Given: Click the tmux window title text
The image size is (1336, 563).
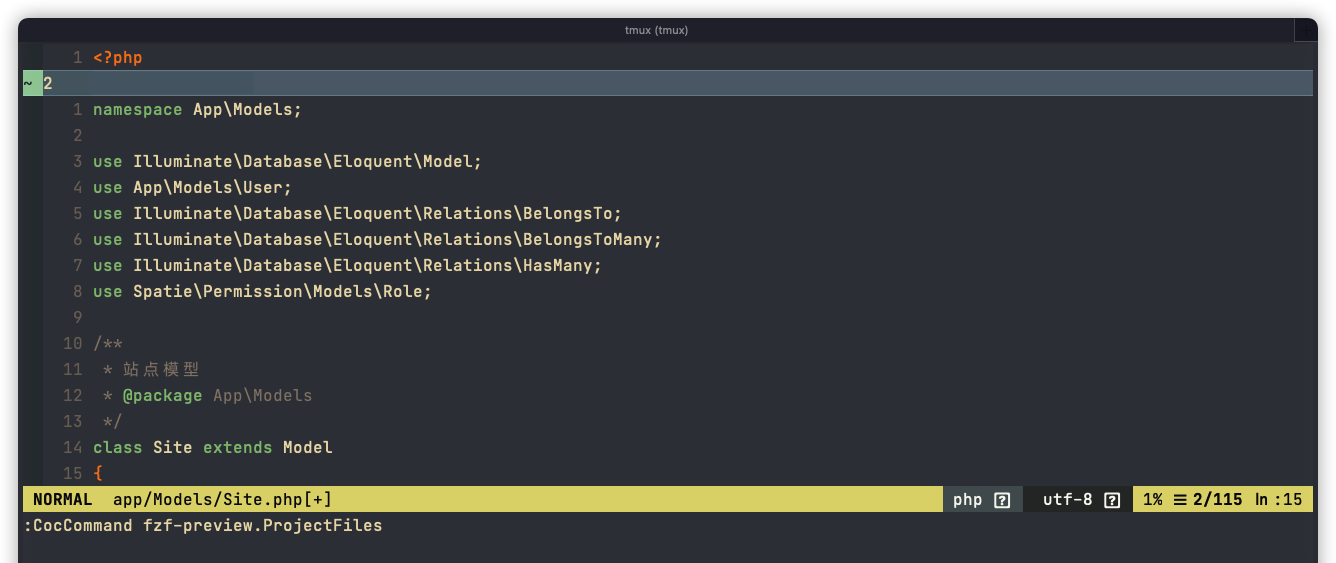Looking at the screenshot, I should tap(657, 30).
